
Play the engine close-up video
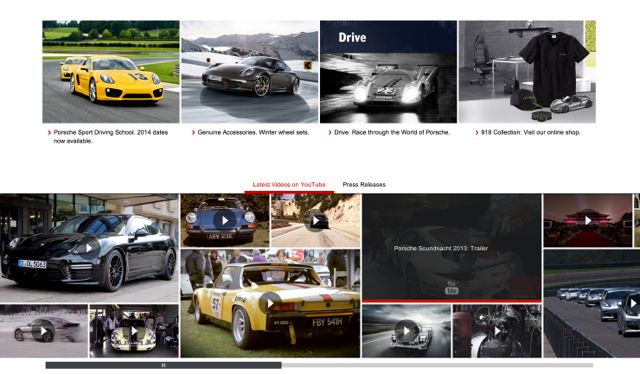[497, 331]
